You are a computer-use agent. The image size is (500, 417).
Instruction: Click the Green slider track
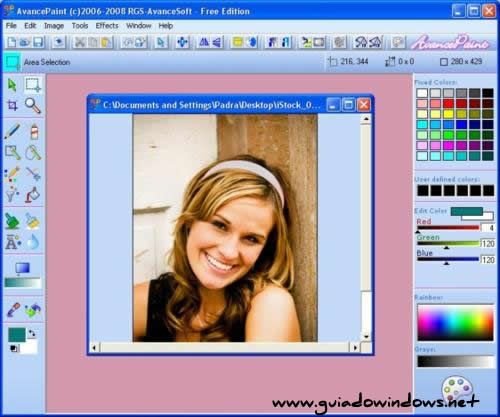448,244
